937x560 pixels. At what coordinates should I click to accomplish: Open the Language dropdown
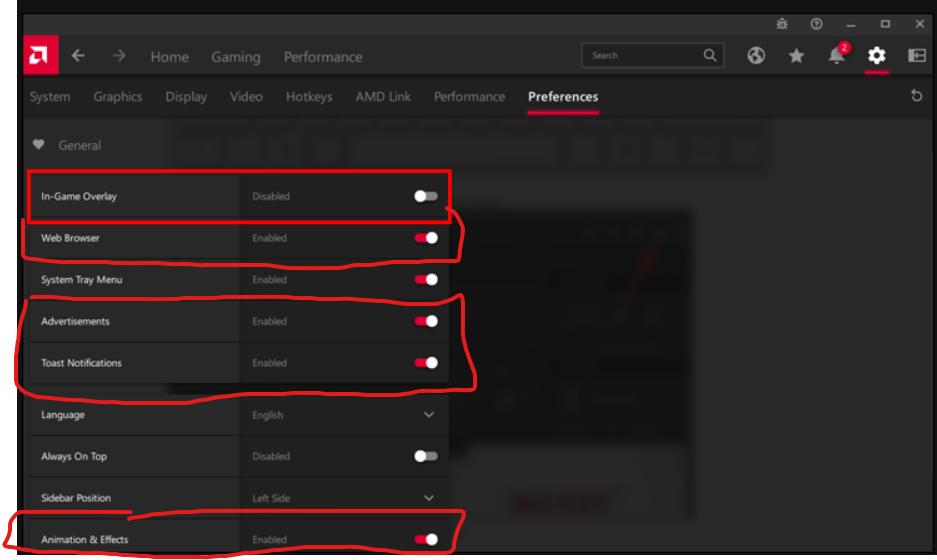[x=344, y=415]
